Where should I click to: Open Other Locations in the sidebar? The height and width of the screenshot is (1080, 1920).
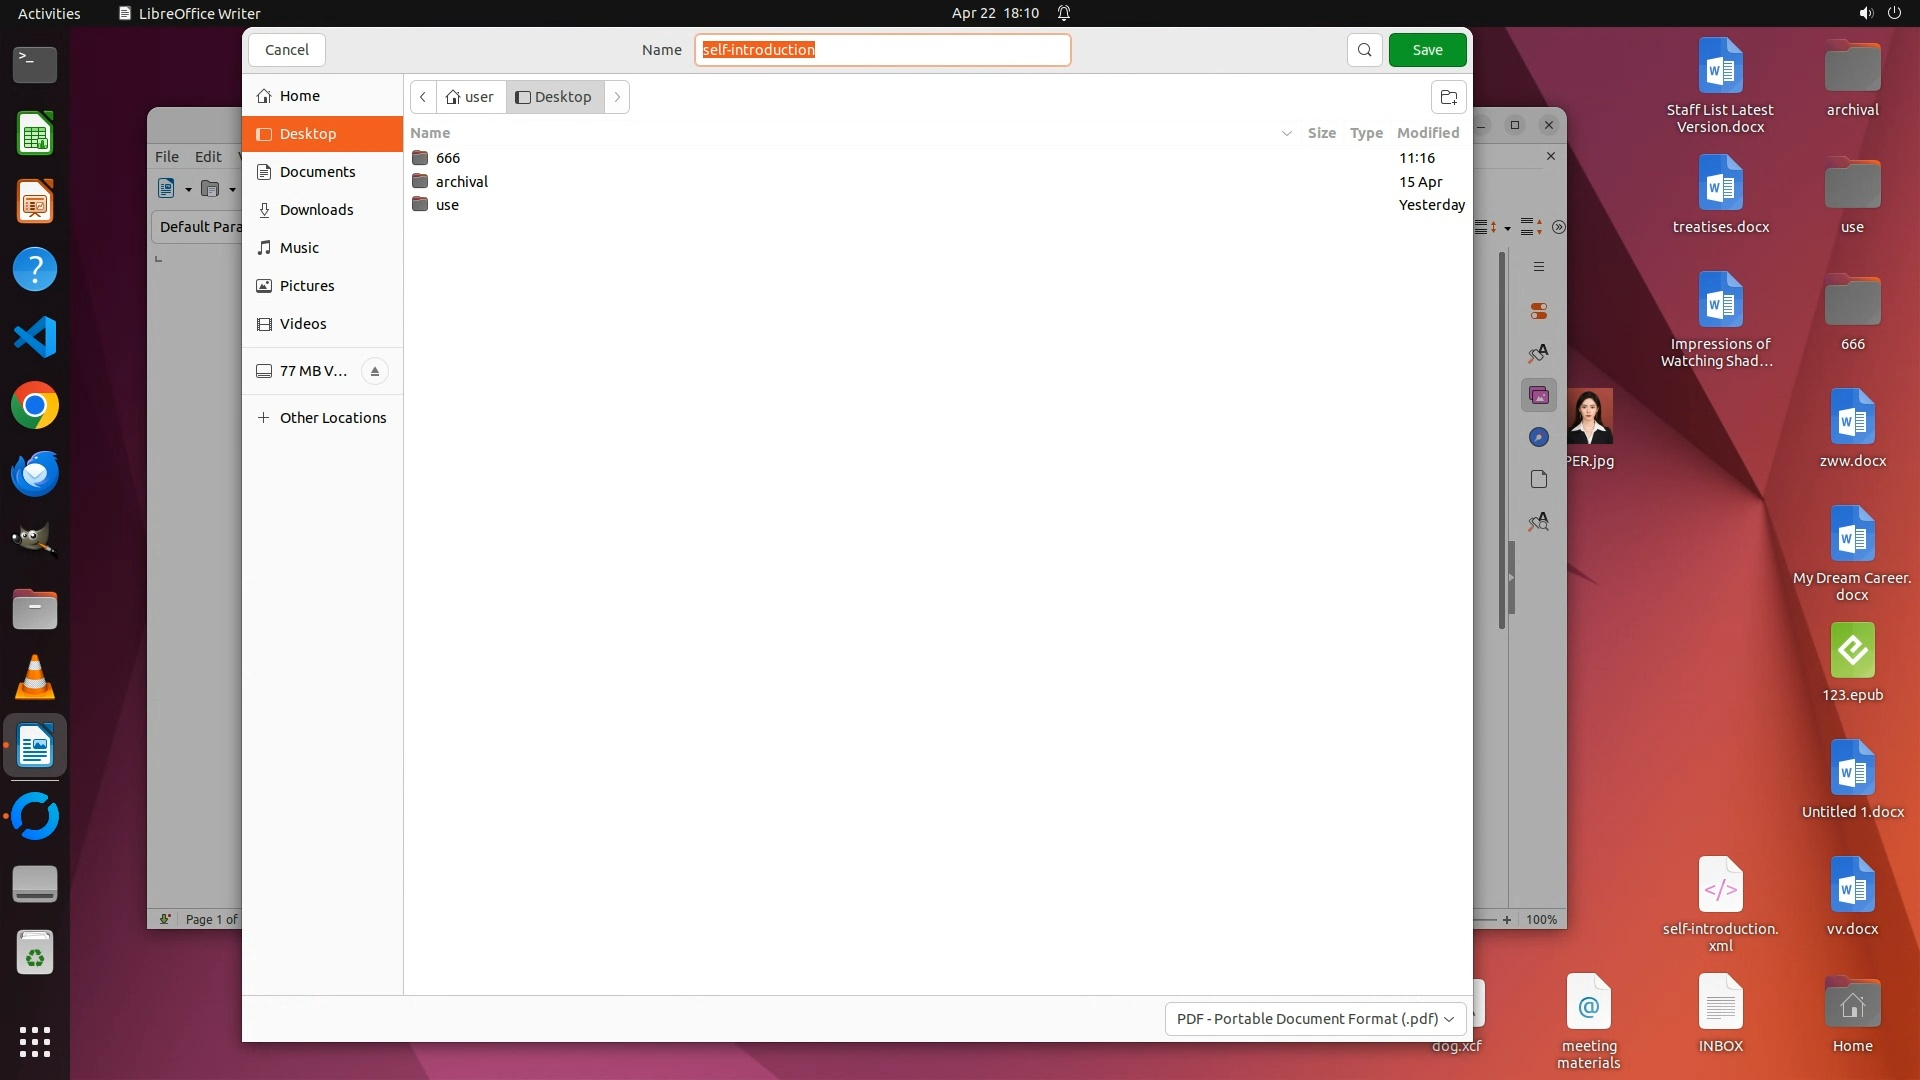click(332, 418)
